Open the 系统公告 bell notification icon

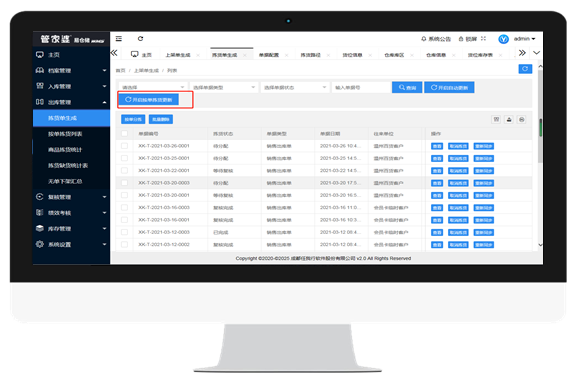pyautogui.click(x=424, y=39)
